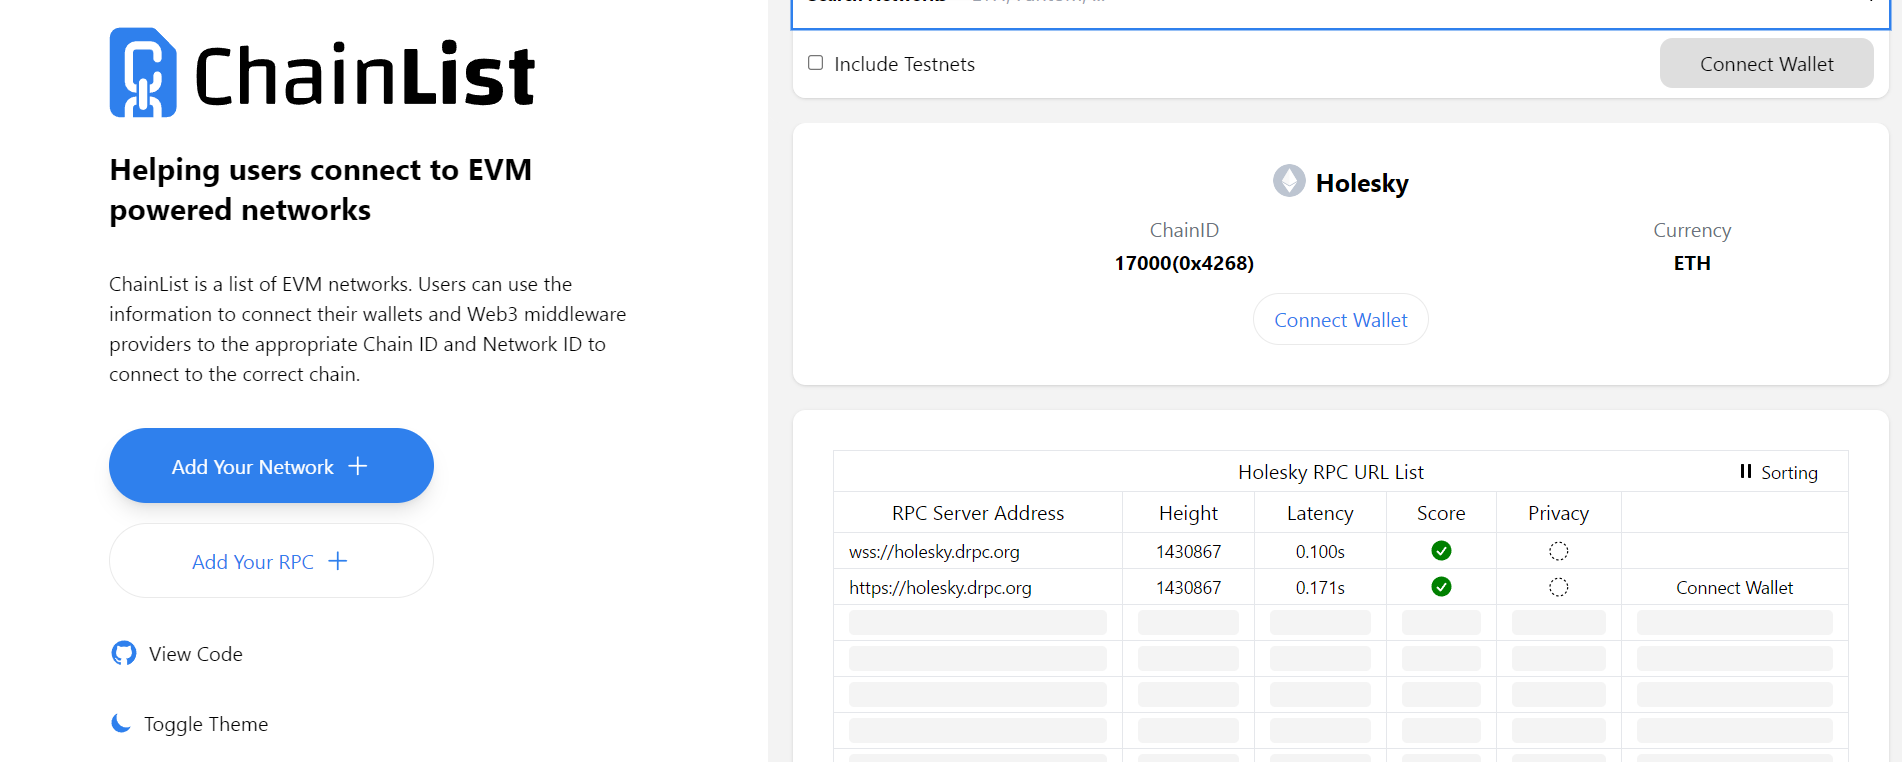Viewport: 1902px width, 762px height.
Task: Click the 1430867 height in the wss row
Action: [x=1188, y=551]
